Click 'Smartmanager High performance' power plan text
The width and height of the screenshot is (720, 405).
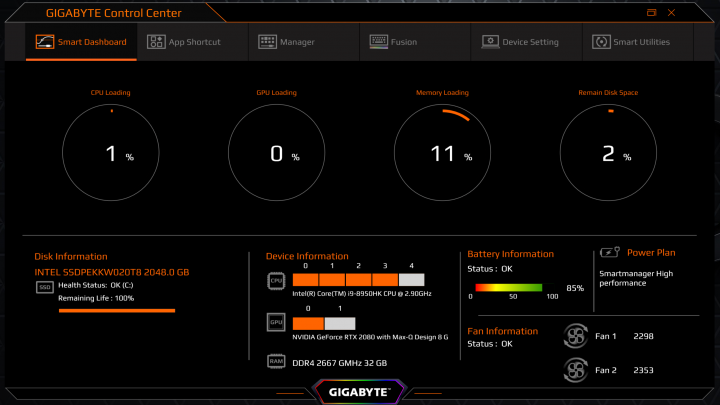point(636,278)
